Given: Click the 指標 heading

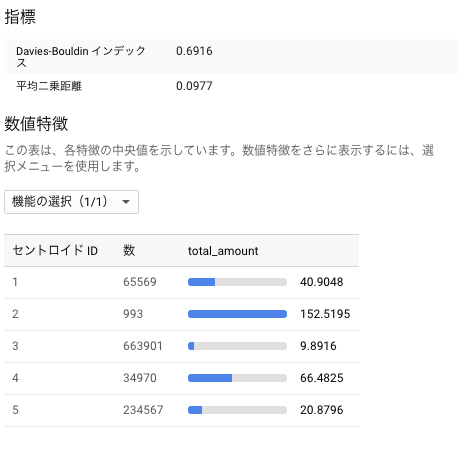Looking at the screenshot, I should [x=20, y=17].
